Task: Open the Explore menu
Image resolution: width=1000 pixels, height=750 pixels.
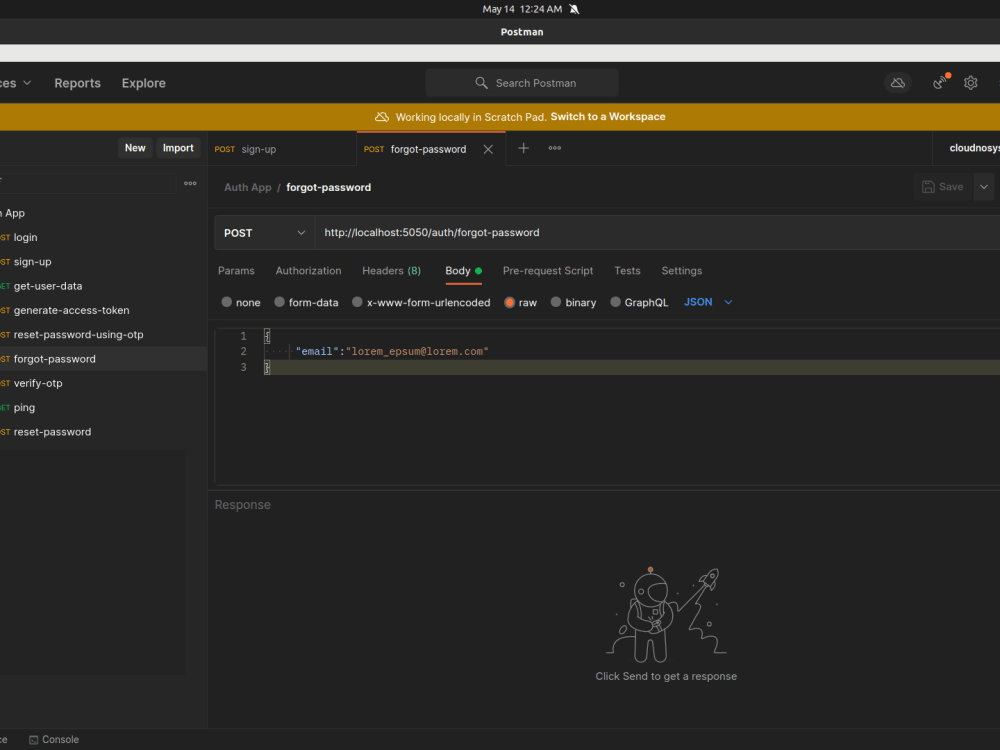Action: (143, 83)
